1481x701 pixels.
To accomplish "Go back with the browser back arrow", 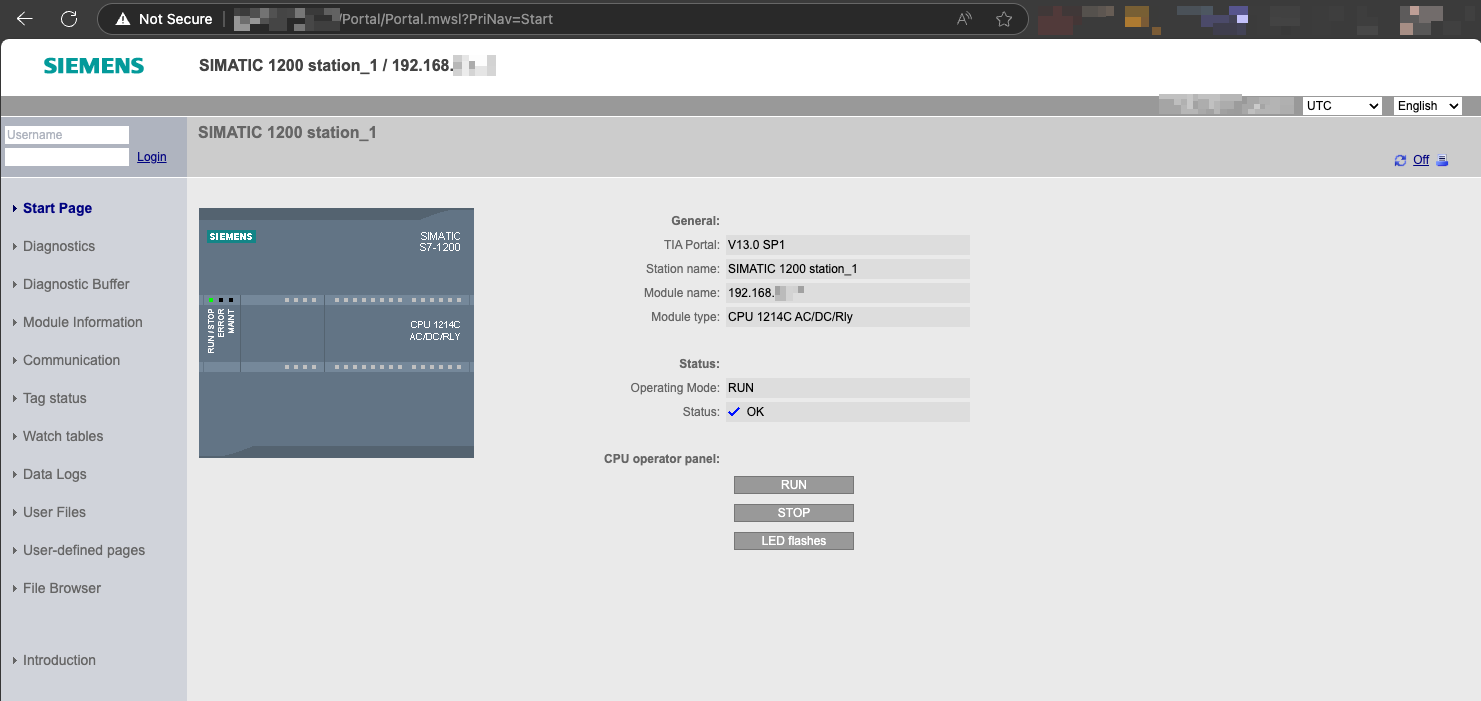I will pos(25,19).
